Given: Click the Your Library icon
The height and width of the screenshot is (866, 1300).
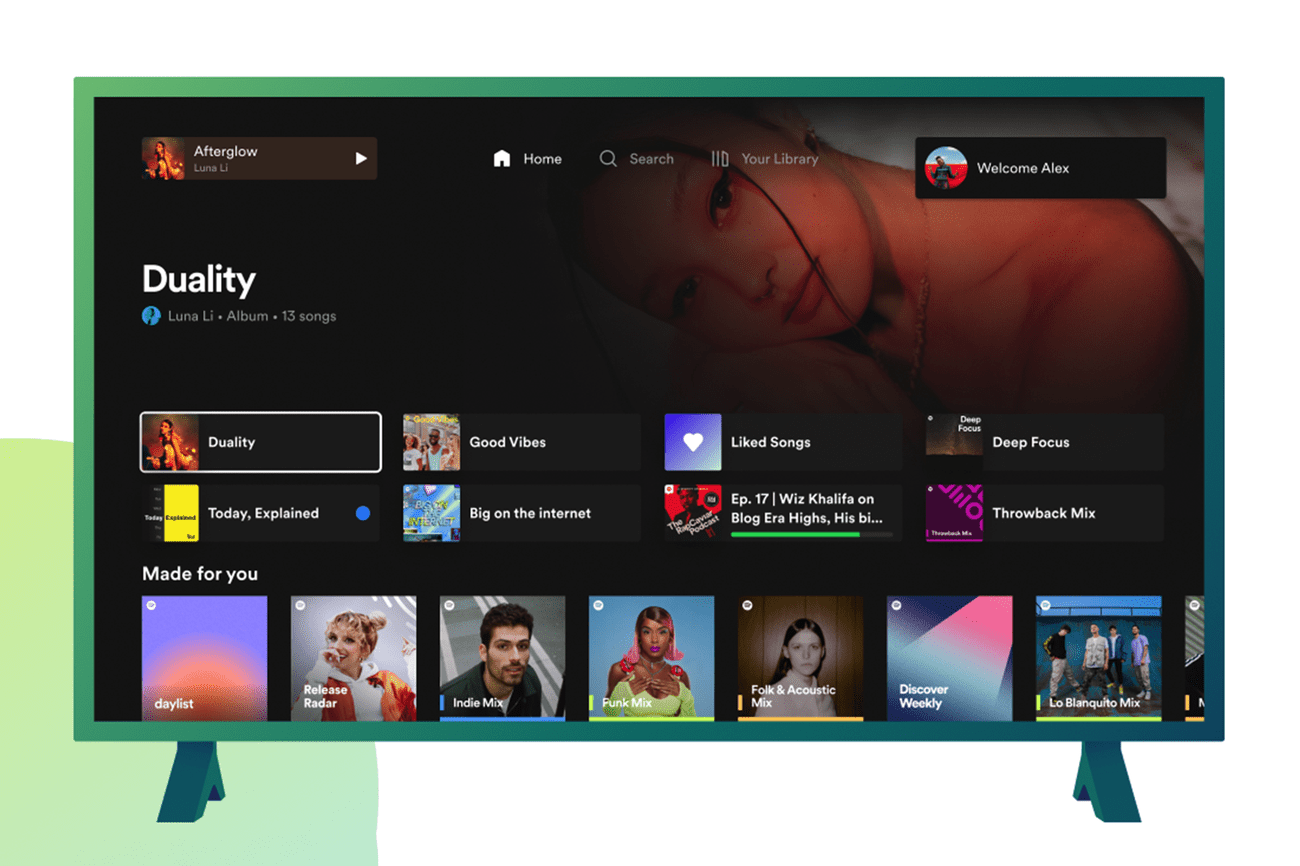Looking at the screenshot, I should (719, 158).
